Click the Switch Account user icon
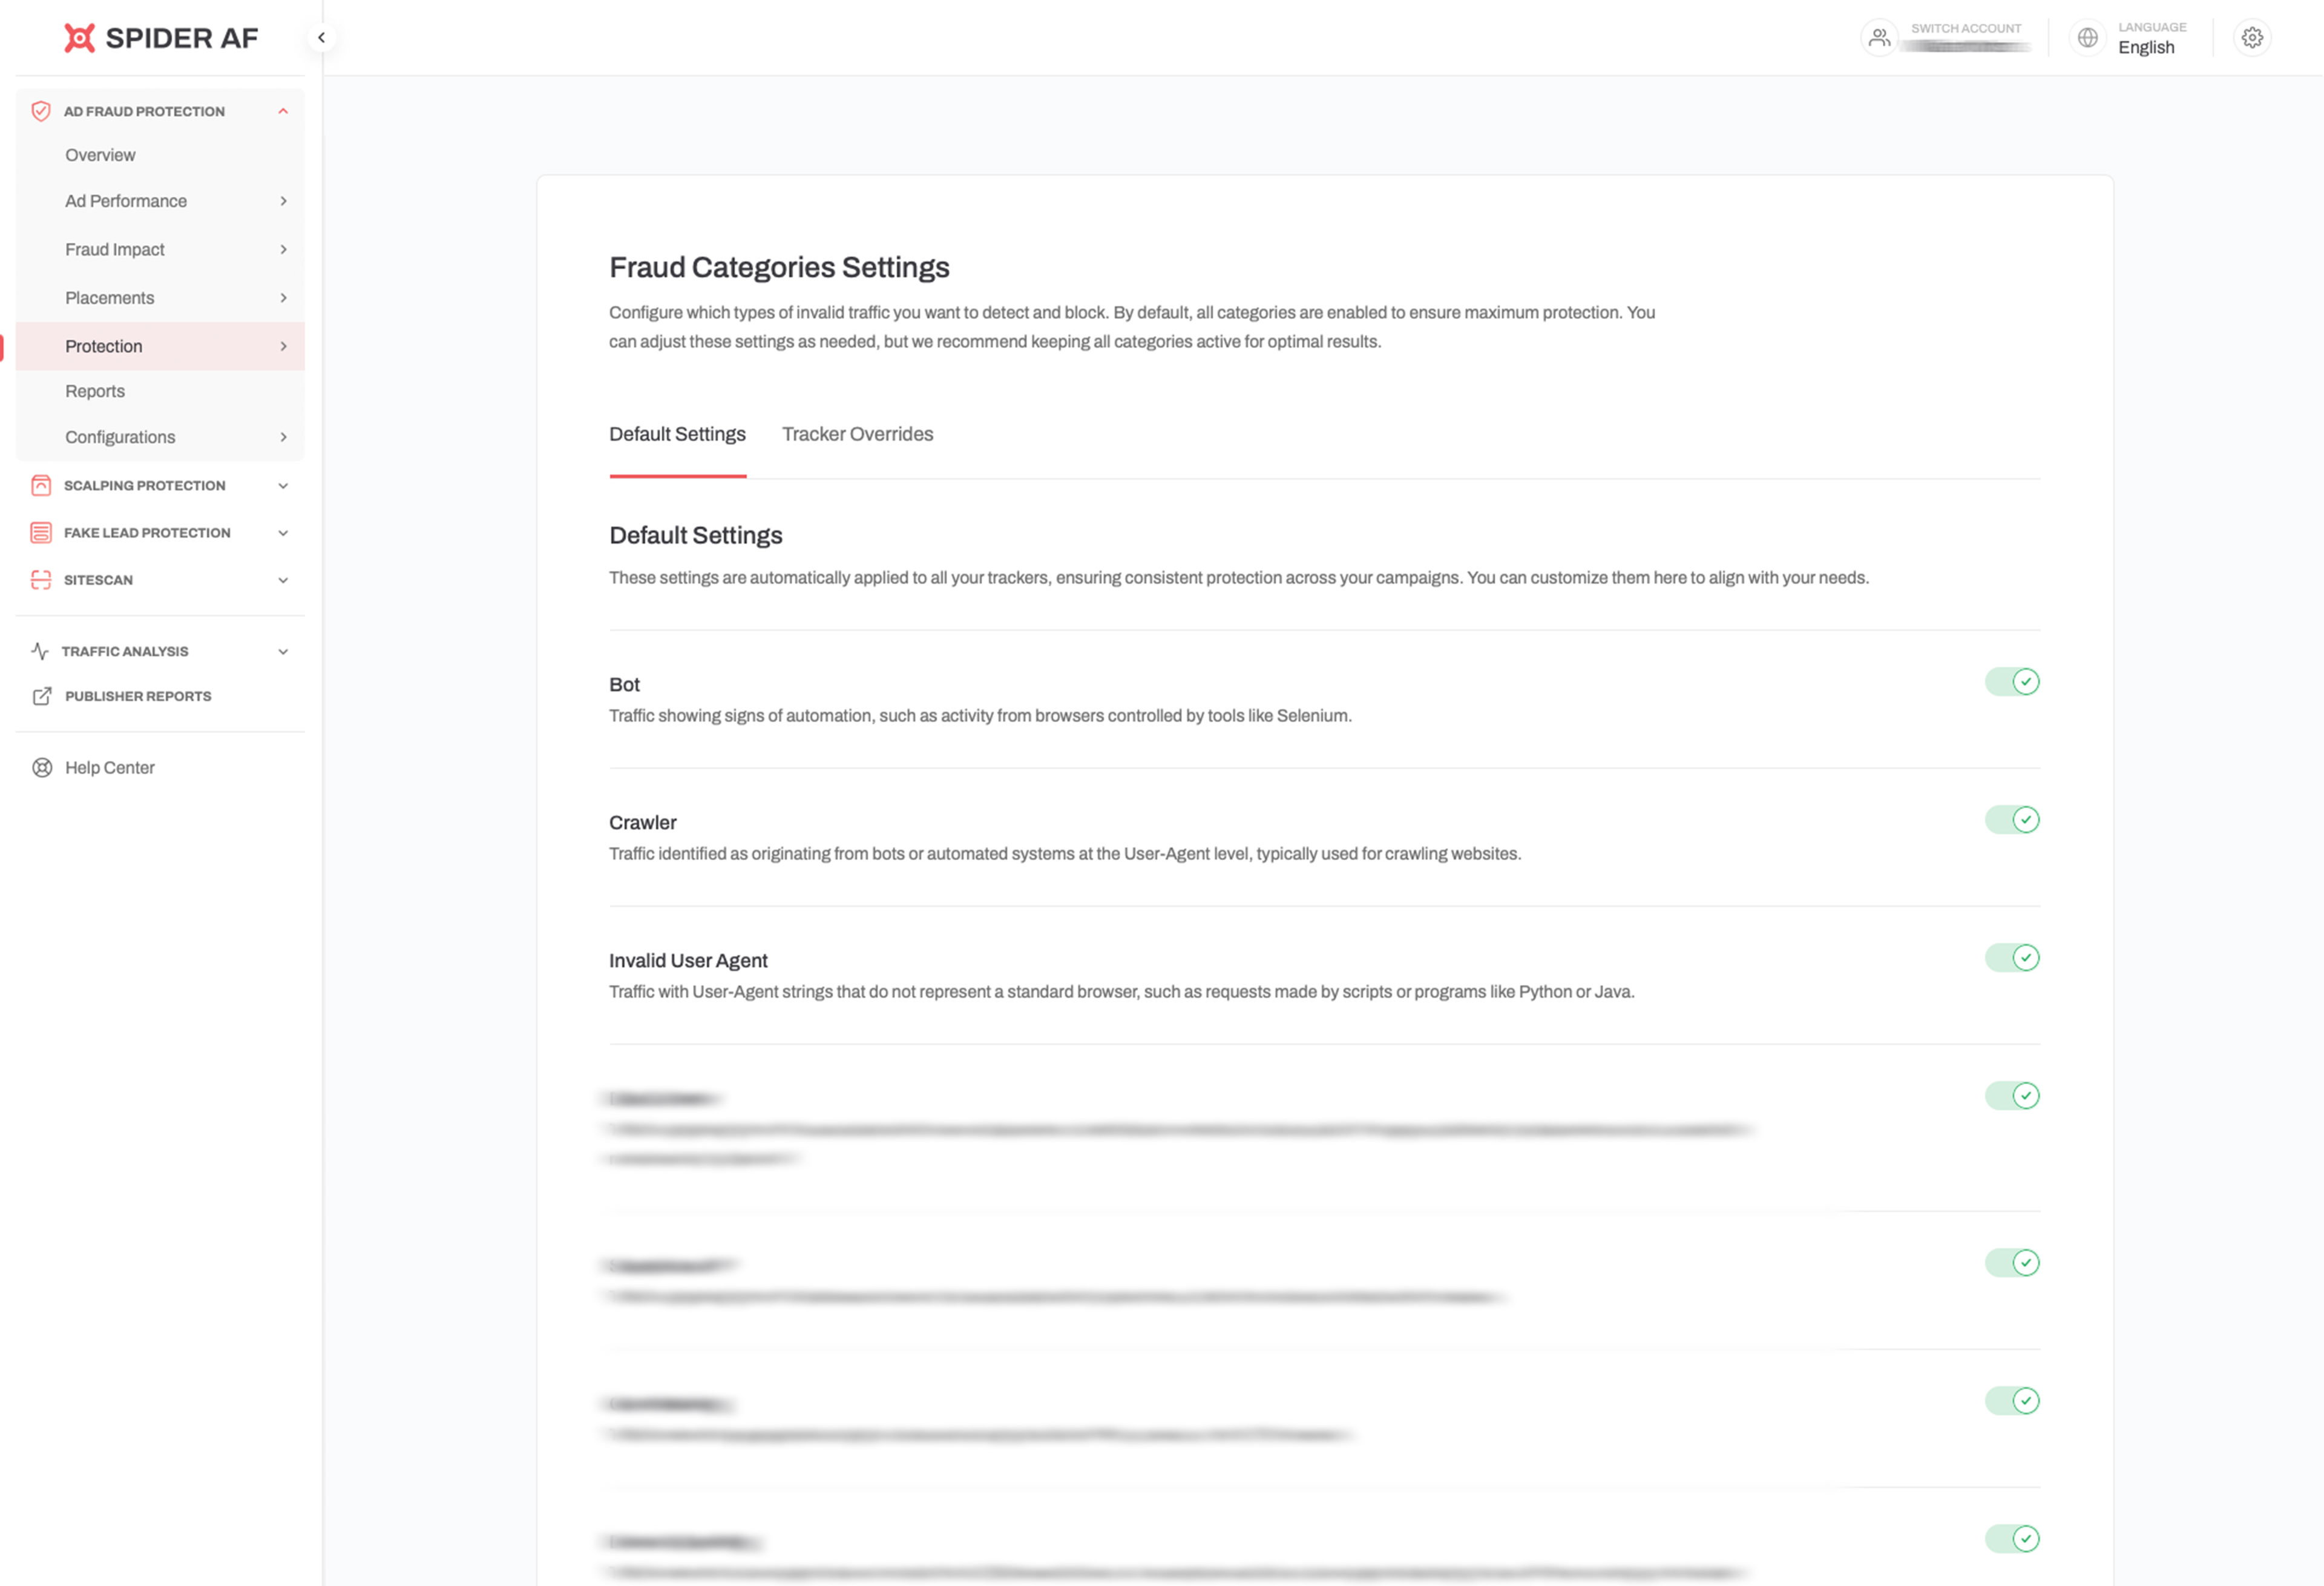 pos(1880,37)
